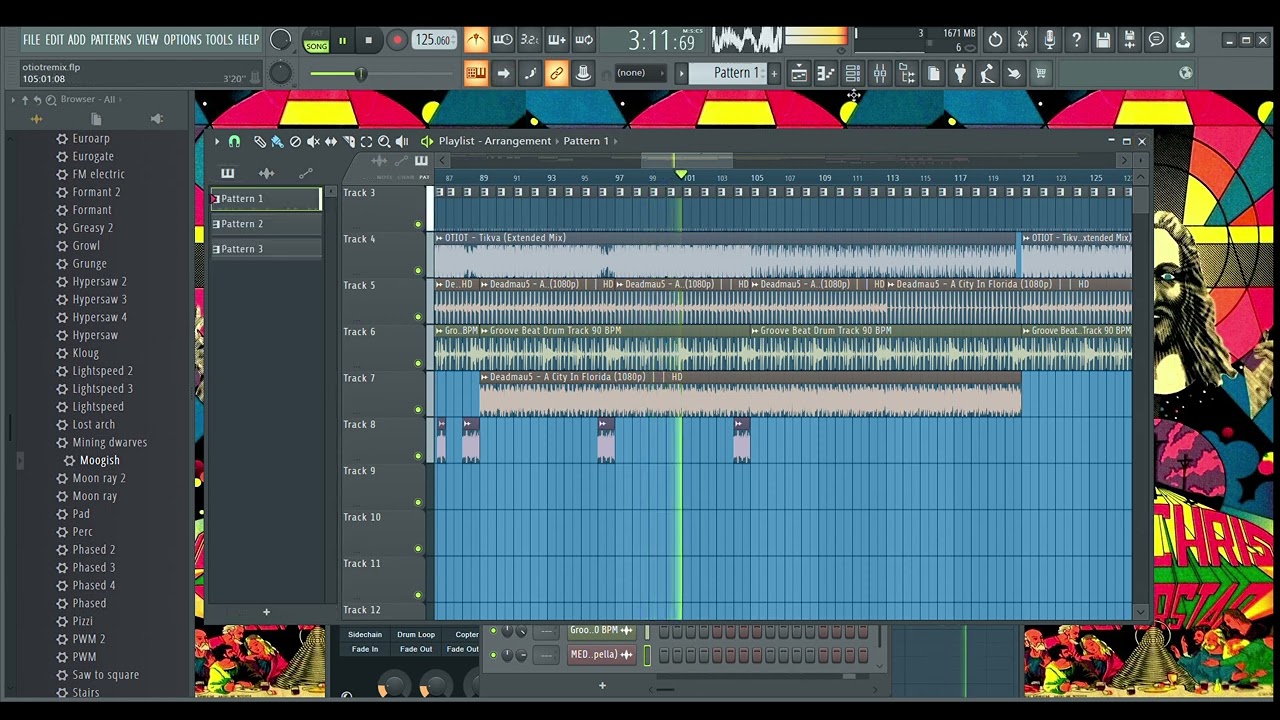Viewport: 1280px width, 720px height.
Task: Open the Piano roll from the toolbar
Action: click(826, 73)
